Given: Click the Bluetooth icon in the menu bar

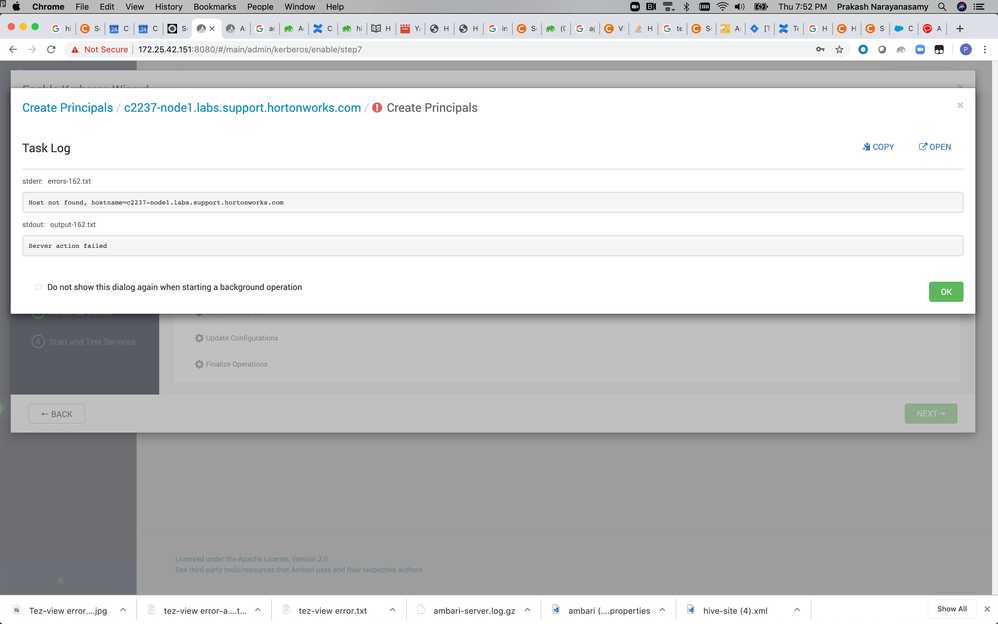Looking at the screenshot, I should point(686,6).
